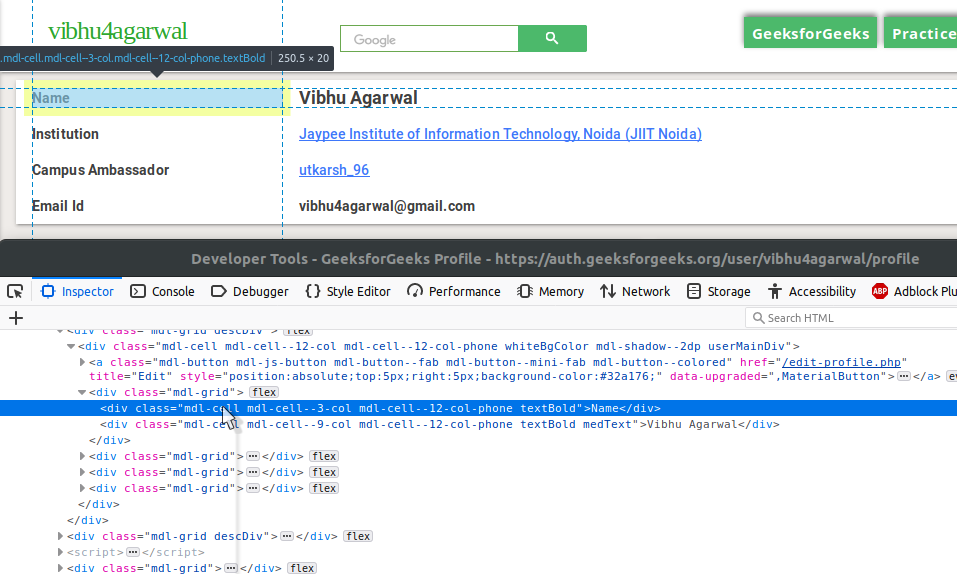957x574 pixels.
Task: Switch to the Debugger tab
Action: click(x=250, y=291)
